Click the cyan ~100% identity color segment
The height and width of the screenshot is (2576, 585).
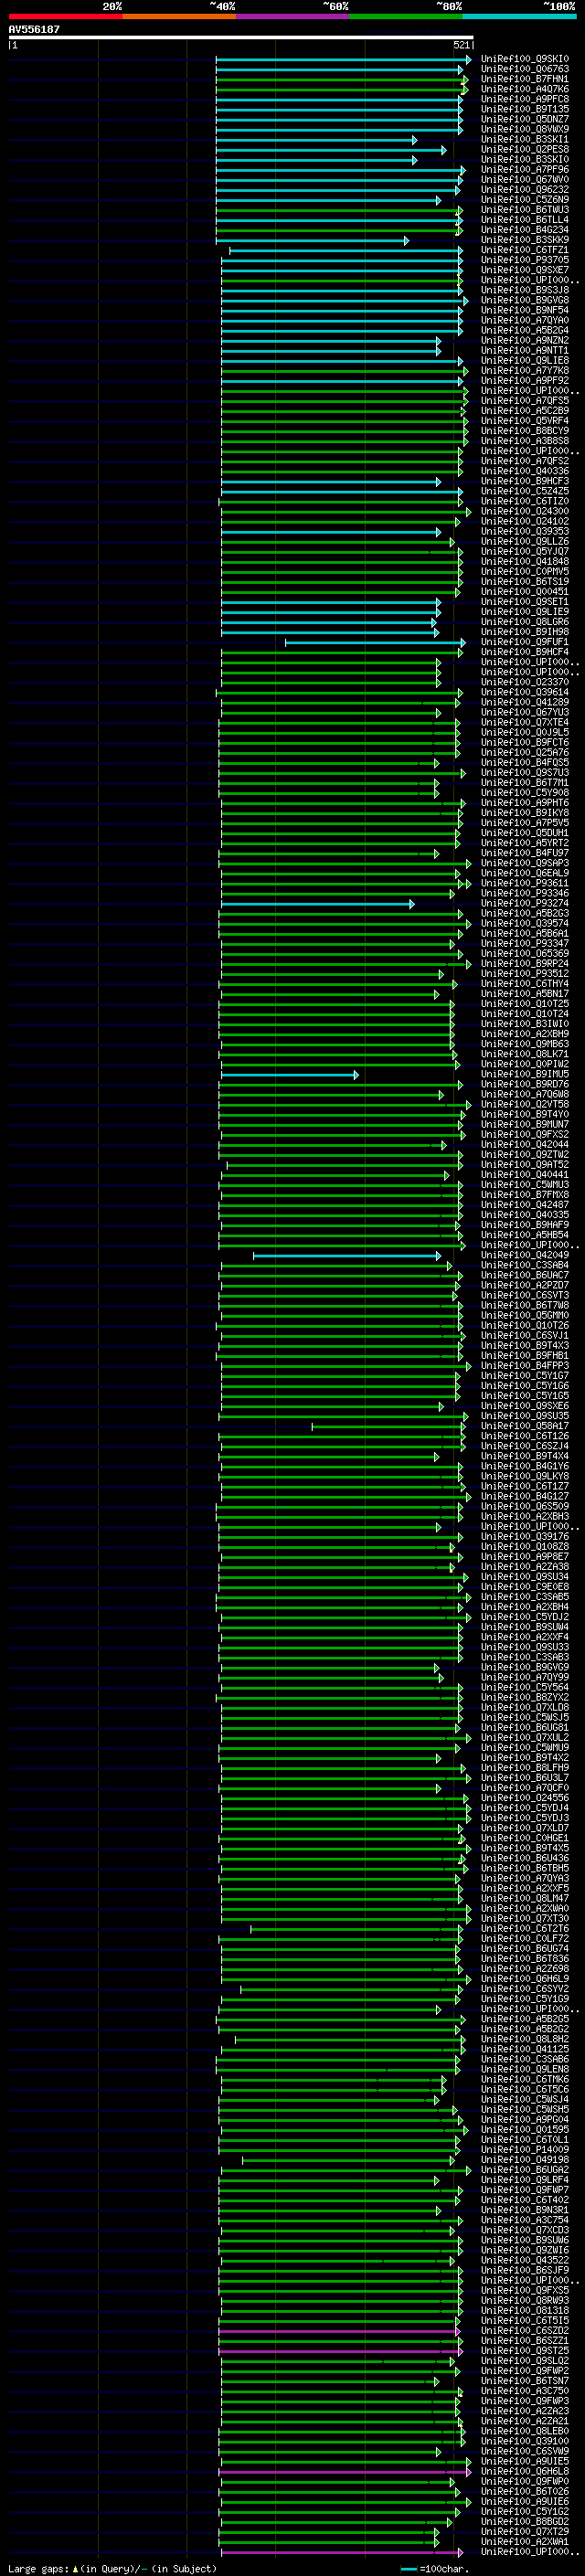point(519,16)
